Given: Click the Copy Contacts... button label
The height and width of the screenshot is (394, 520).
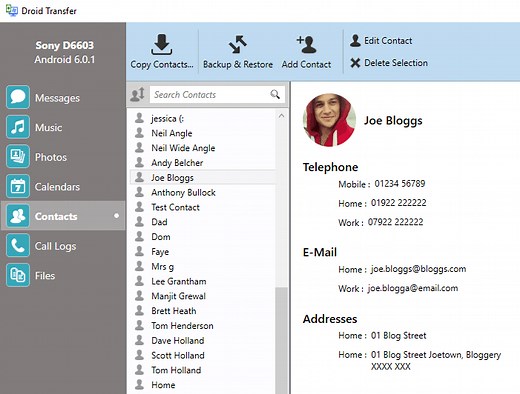Looking at the screenshot, I should [x=162, y=64].
